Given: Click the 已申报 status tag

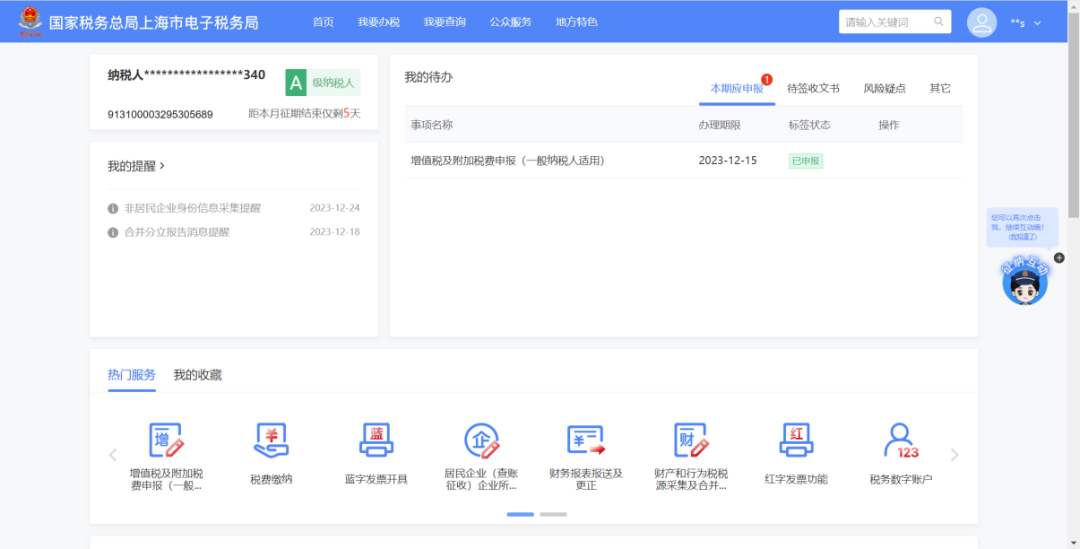Looking at the screenshot, I should pos(806,161).
